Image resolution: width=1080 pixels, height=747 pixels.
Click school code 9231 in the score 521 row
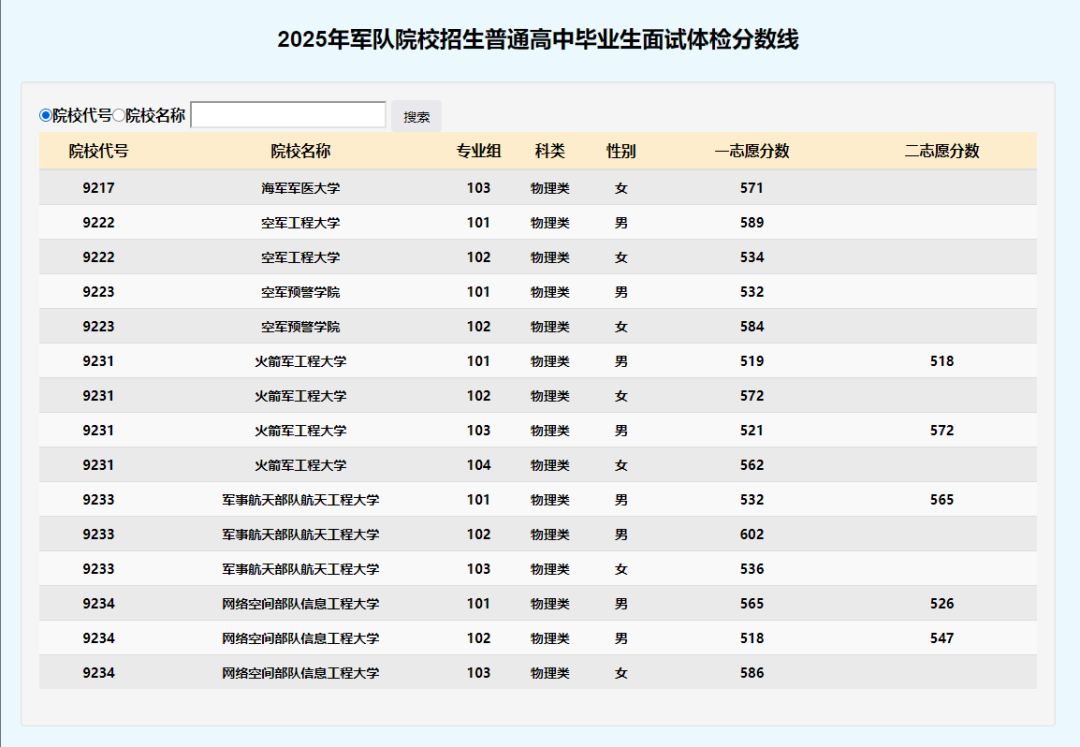click(x=98, y=430)
